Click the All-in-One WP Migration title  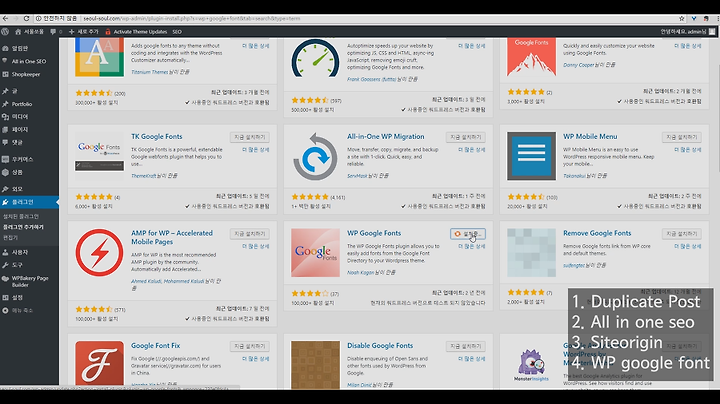[x=386, y=136]
